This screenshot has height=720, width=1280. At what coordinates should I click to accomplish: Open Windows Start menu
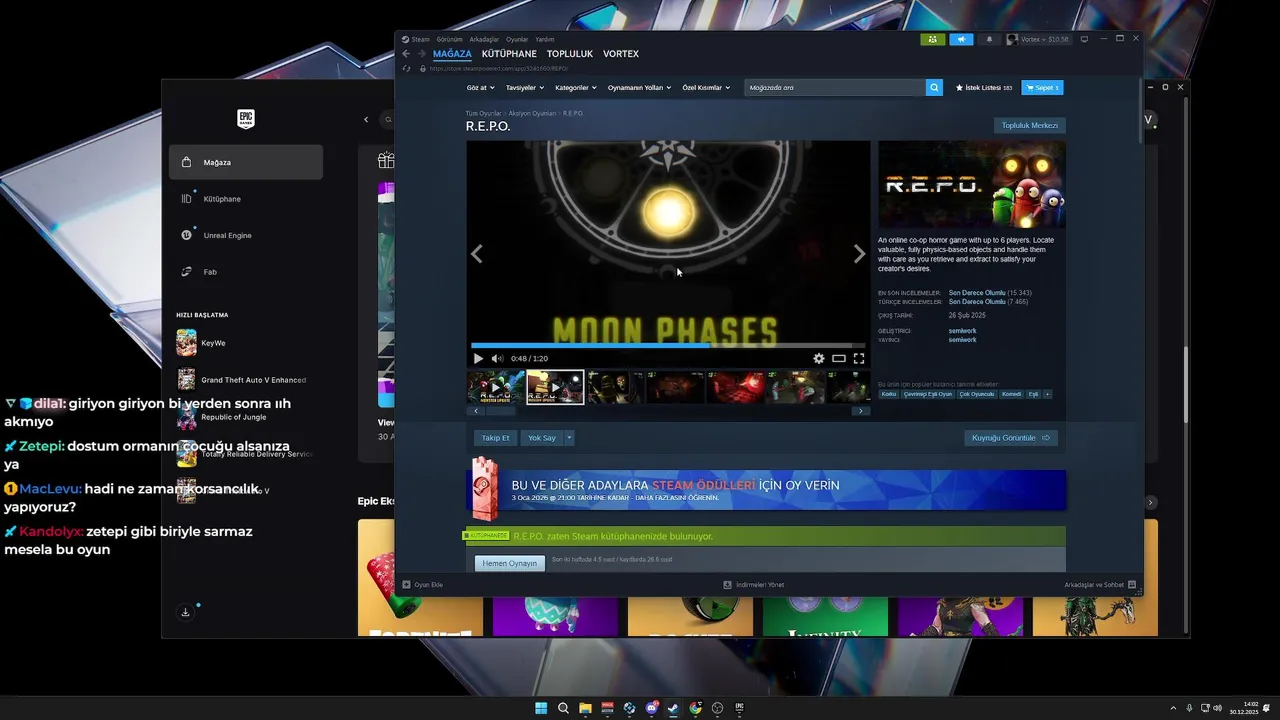click(541, 708)
